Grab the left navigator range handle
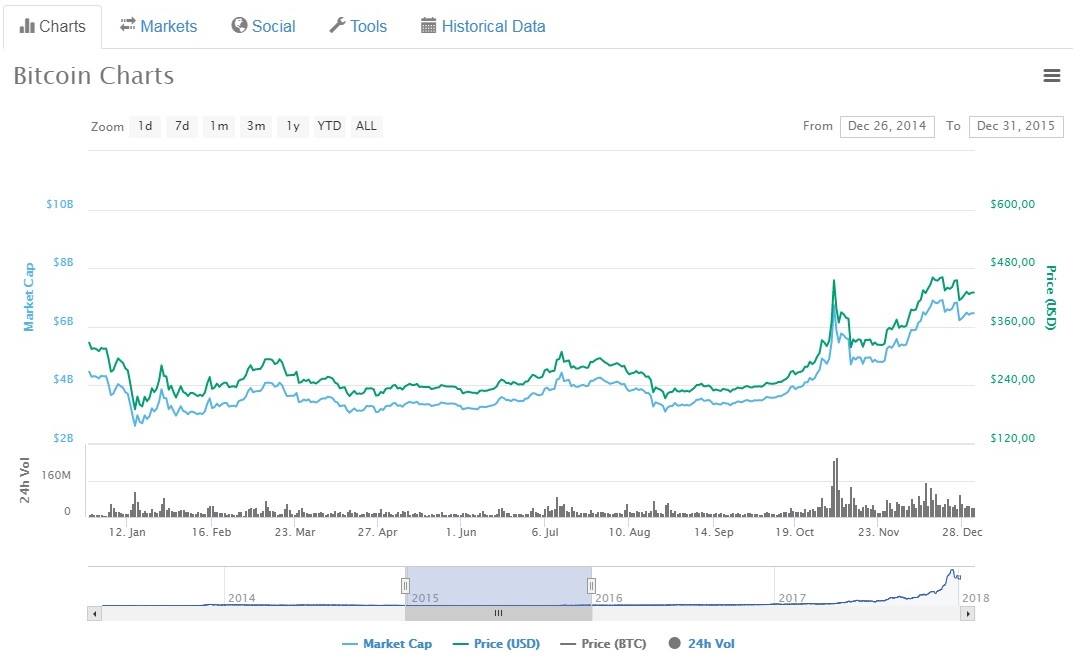The width and height of the screenshot is (1084, 660). (x=405, y=586)
